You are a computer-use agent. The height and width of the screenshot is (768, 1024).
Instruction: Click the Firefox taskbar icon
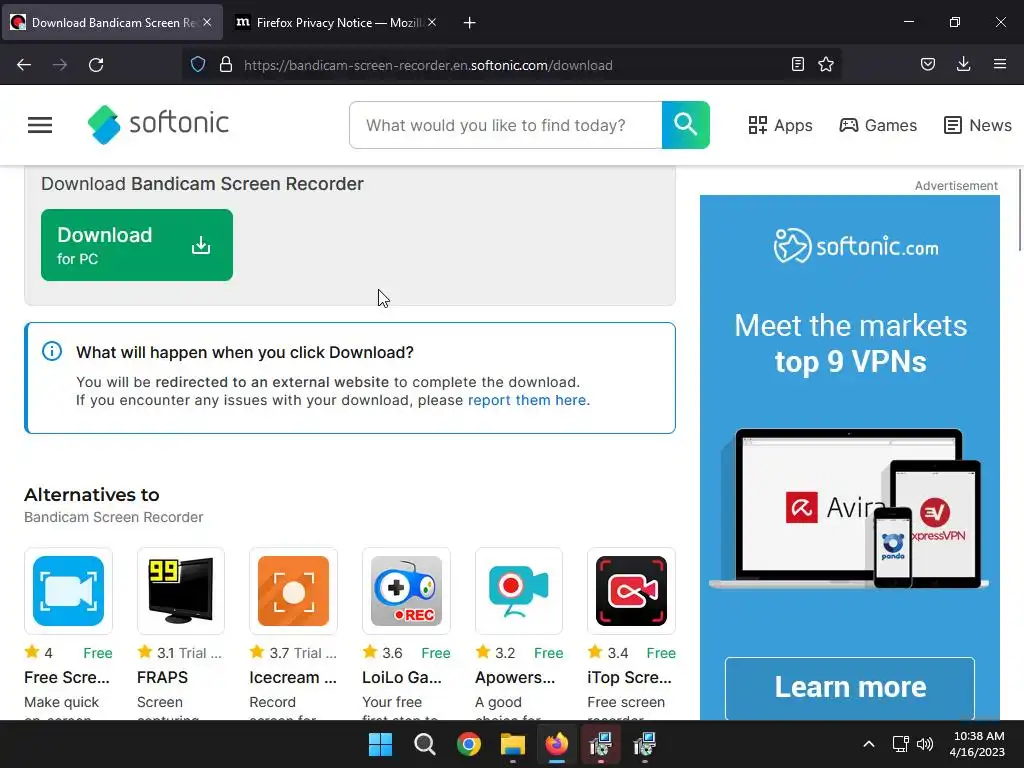[x=556, y=744]
